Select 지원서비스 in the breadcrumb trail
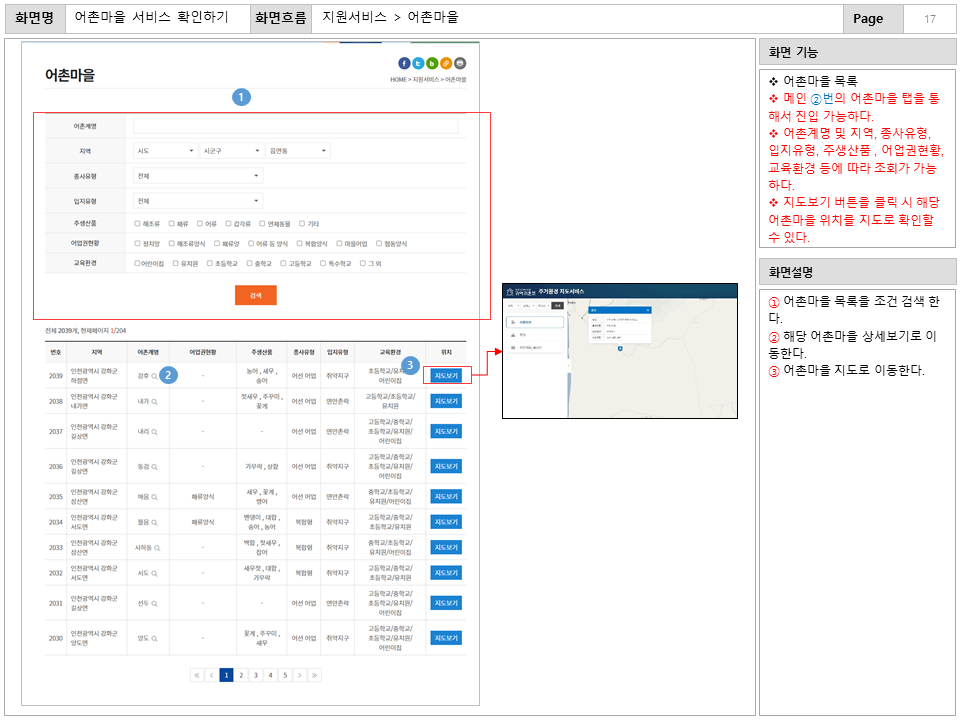This screenshot has height=720, width=960. pyautogui.click(x=426, y=79)
